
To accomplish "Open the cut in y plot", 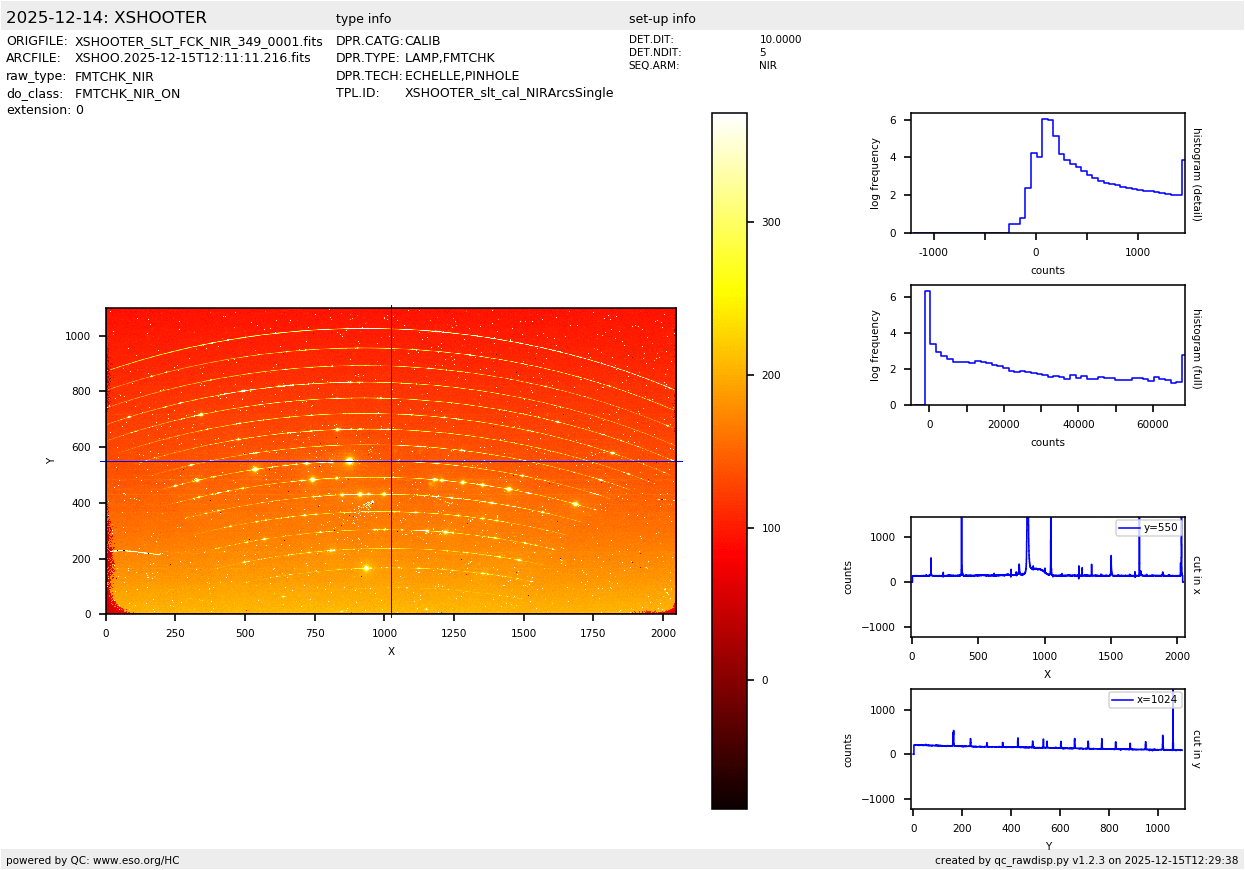I will point(1047,748).
